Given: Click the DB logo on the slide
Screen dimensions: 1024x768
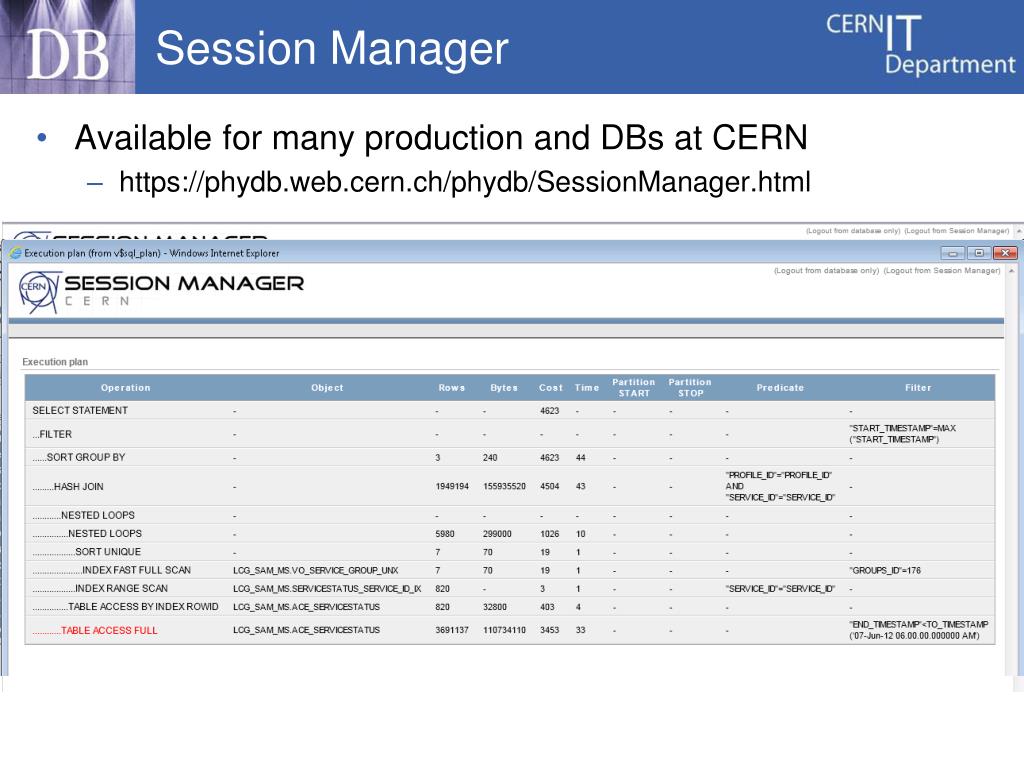Looking at the screenshot, I should point(67,46).
